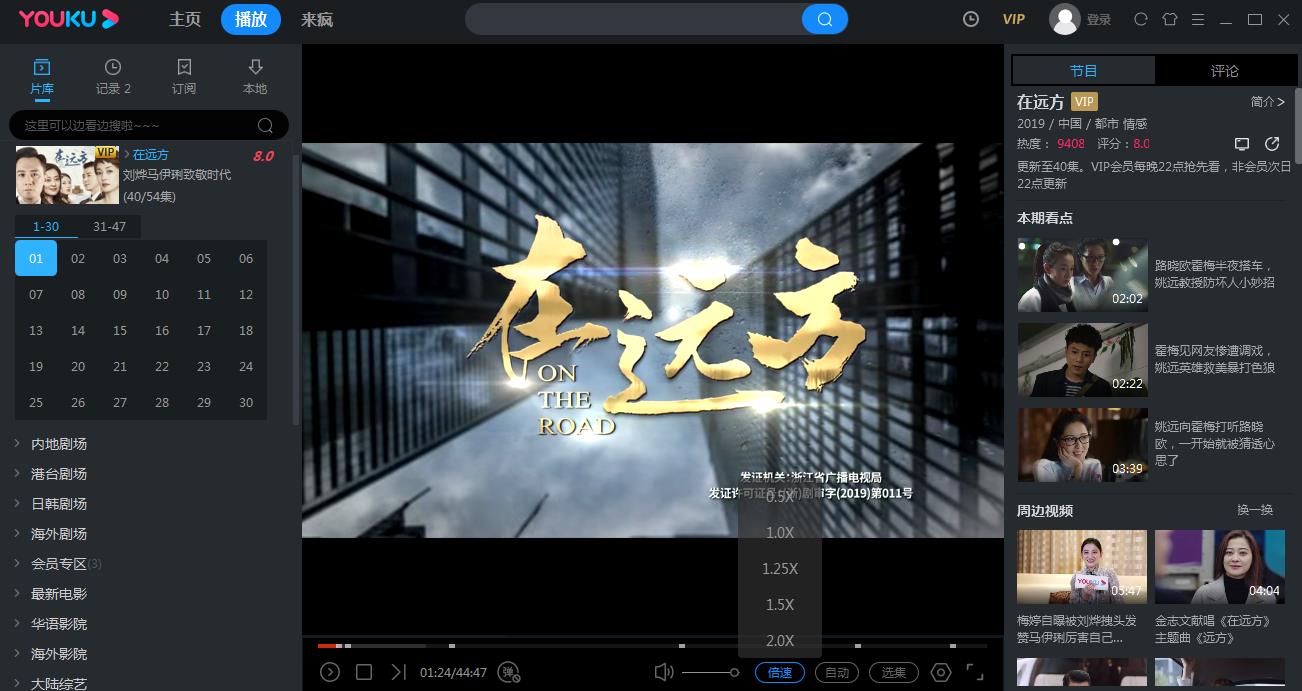The image size is (1302, 691).
Task: Skip to the next episode
Action: [398, 672]
